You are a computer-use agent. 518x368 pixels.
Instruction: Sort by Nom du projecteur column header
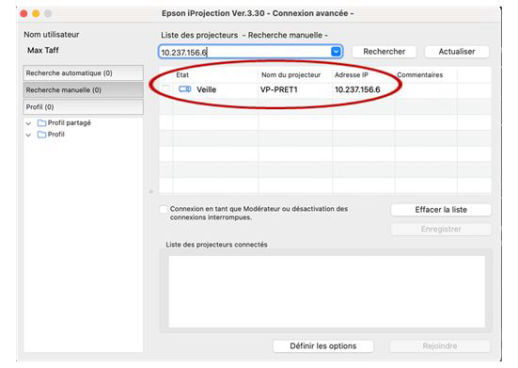point(291,75)
